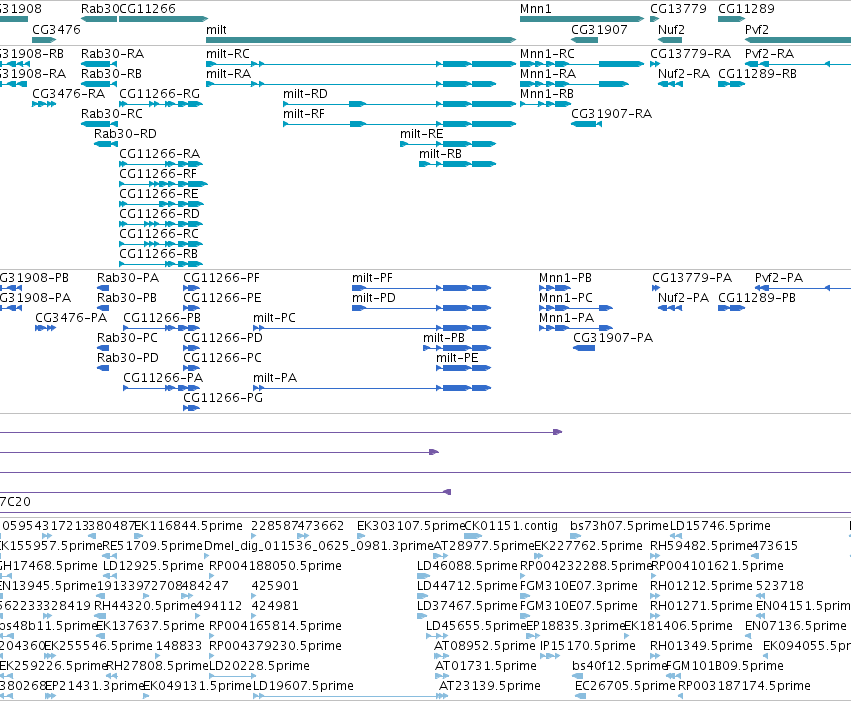
Task: Click transcript CG11266-RB
Action: point(161,264)
